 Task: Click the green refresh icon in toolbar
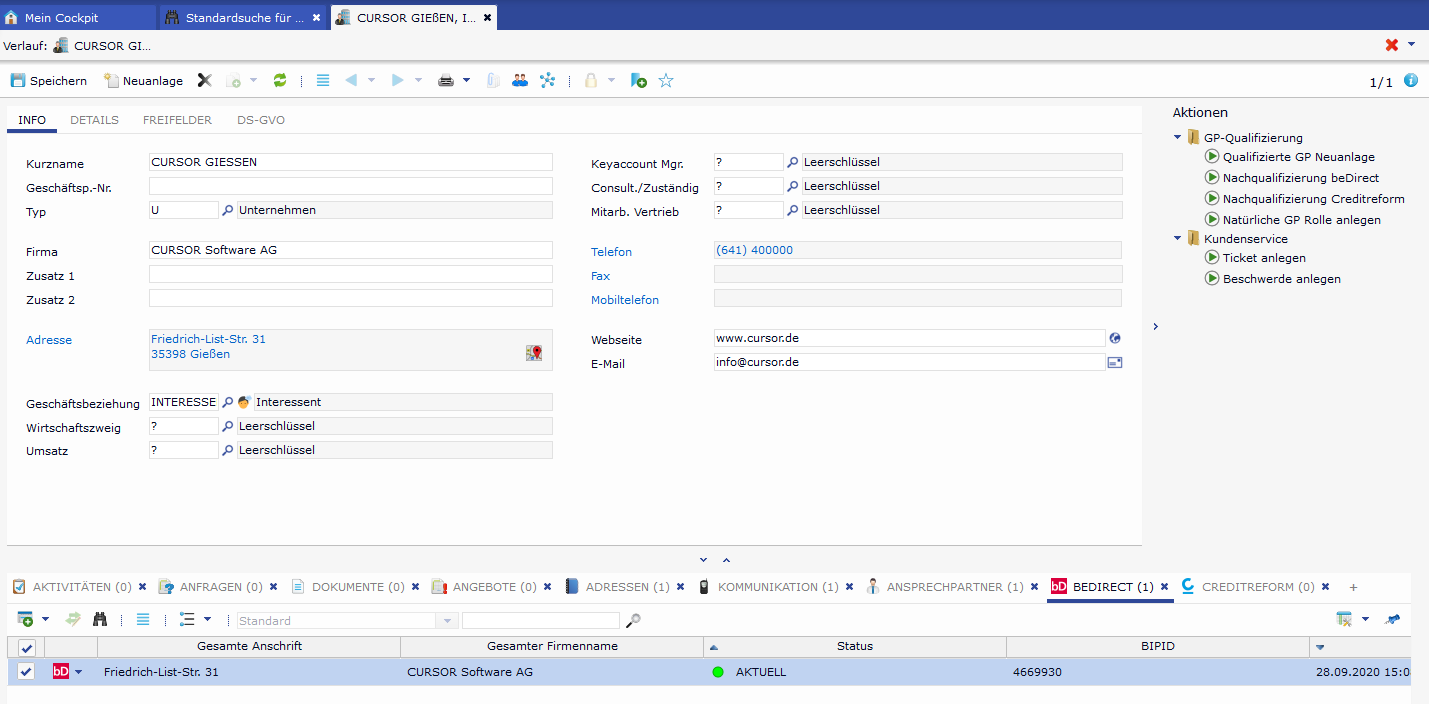click(280, 81)
